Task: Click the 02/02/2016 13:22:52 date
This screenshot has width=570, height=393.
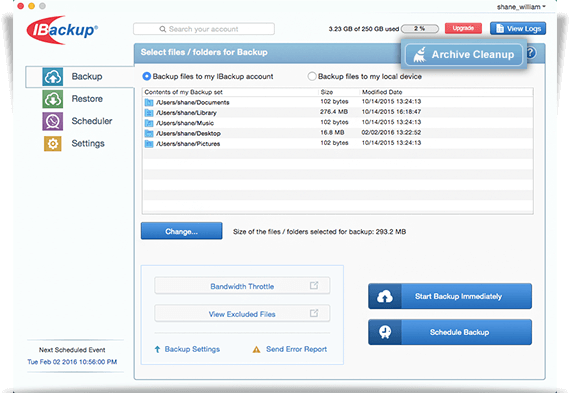Action: click(x=391, y=132)
